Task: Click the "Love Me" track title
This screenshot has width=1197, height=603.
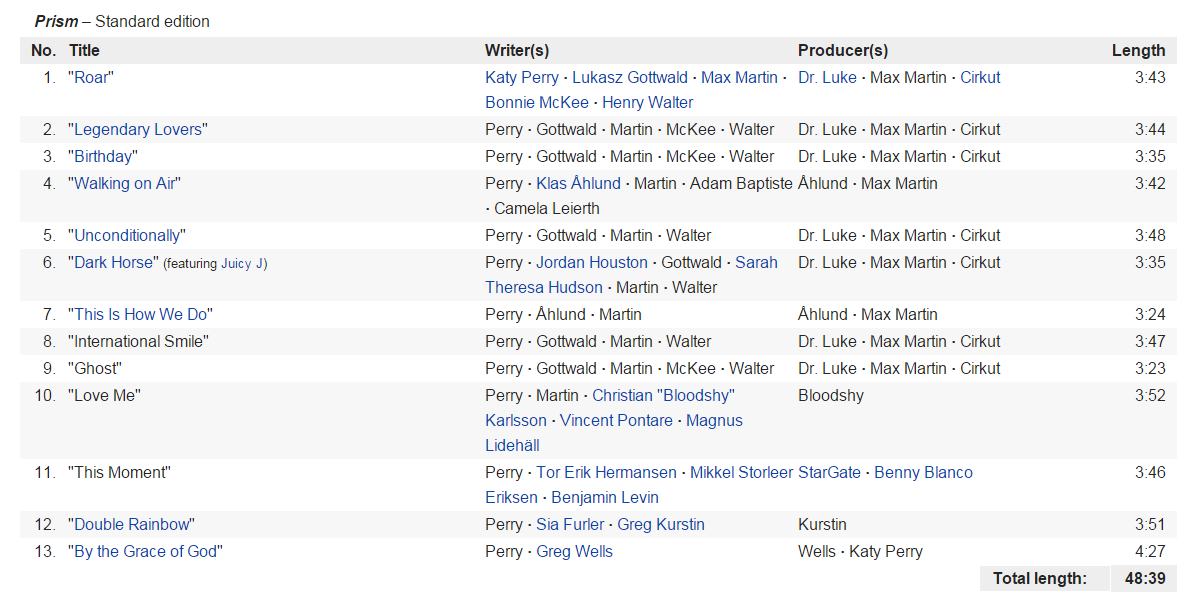Action: (x=105, y=395)
